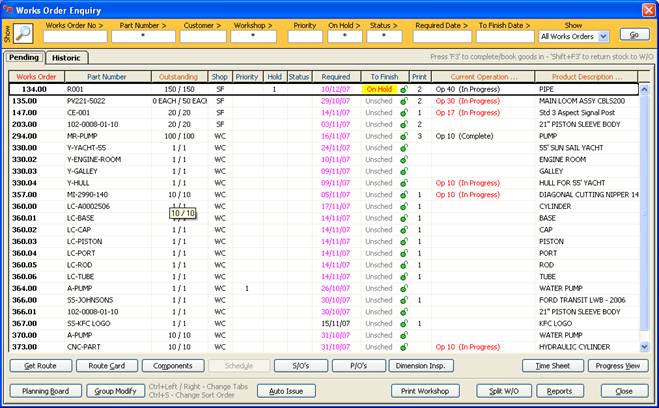The height and width of the screenshot is (408, 659).
Task: Click green schedule icon in row 203.00
Action: tap(404, 124)
